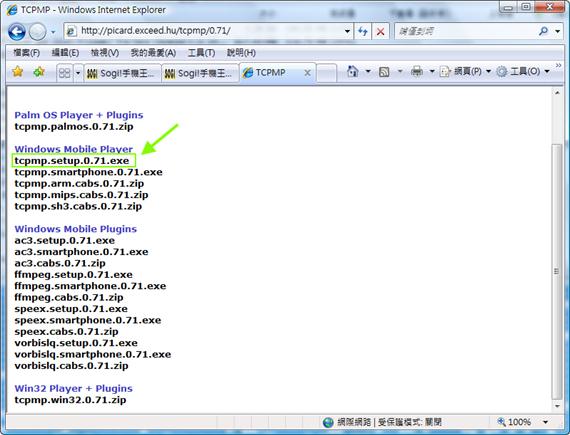Open the recent pages dropdown arrow
This screenshot has width=570, height=435.
tap(53, 32)
